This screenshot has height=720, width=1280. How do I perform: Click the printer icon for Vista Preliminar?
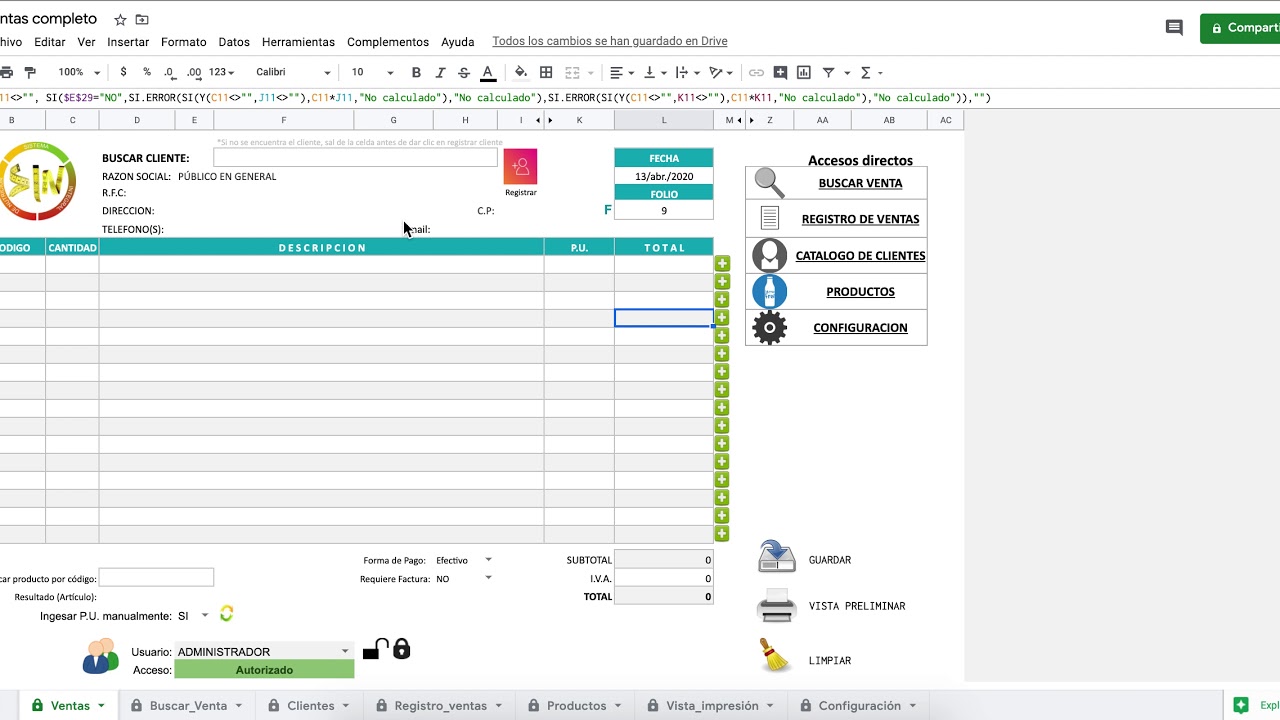[776, 606]
